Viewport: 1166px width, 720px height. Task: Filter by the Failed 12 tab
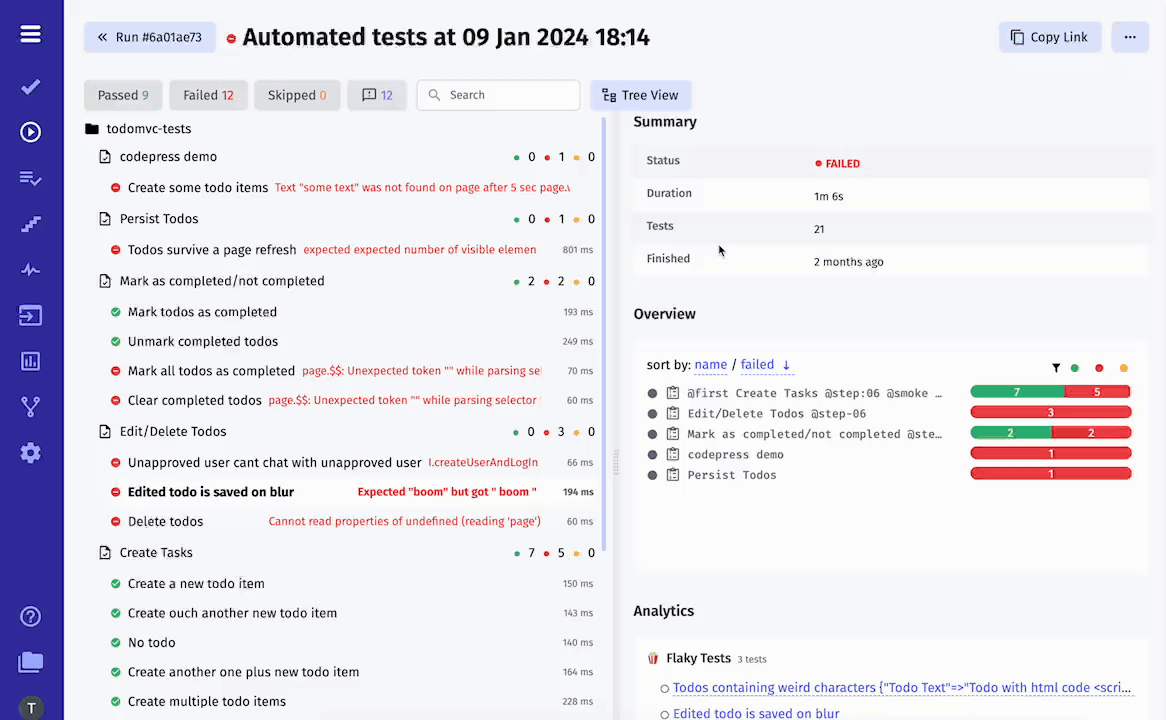coord(208,95)
